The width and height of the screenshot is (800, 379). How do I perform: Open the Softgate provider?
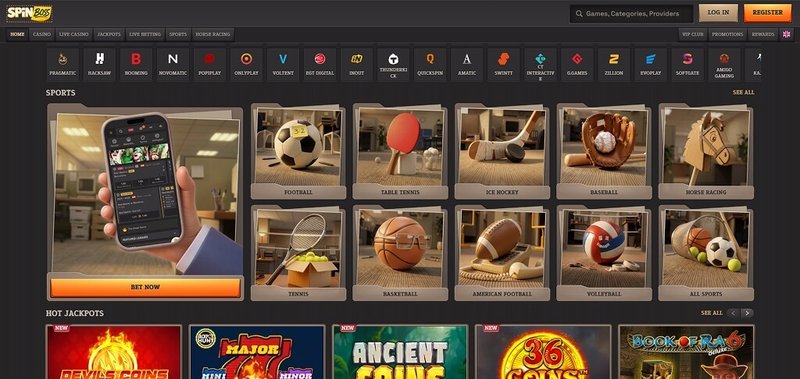687,64
